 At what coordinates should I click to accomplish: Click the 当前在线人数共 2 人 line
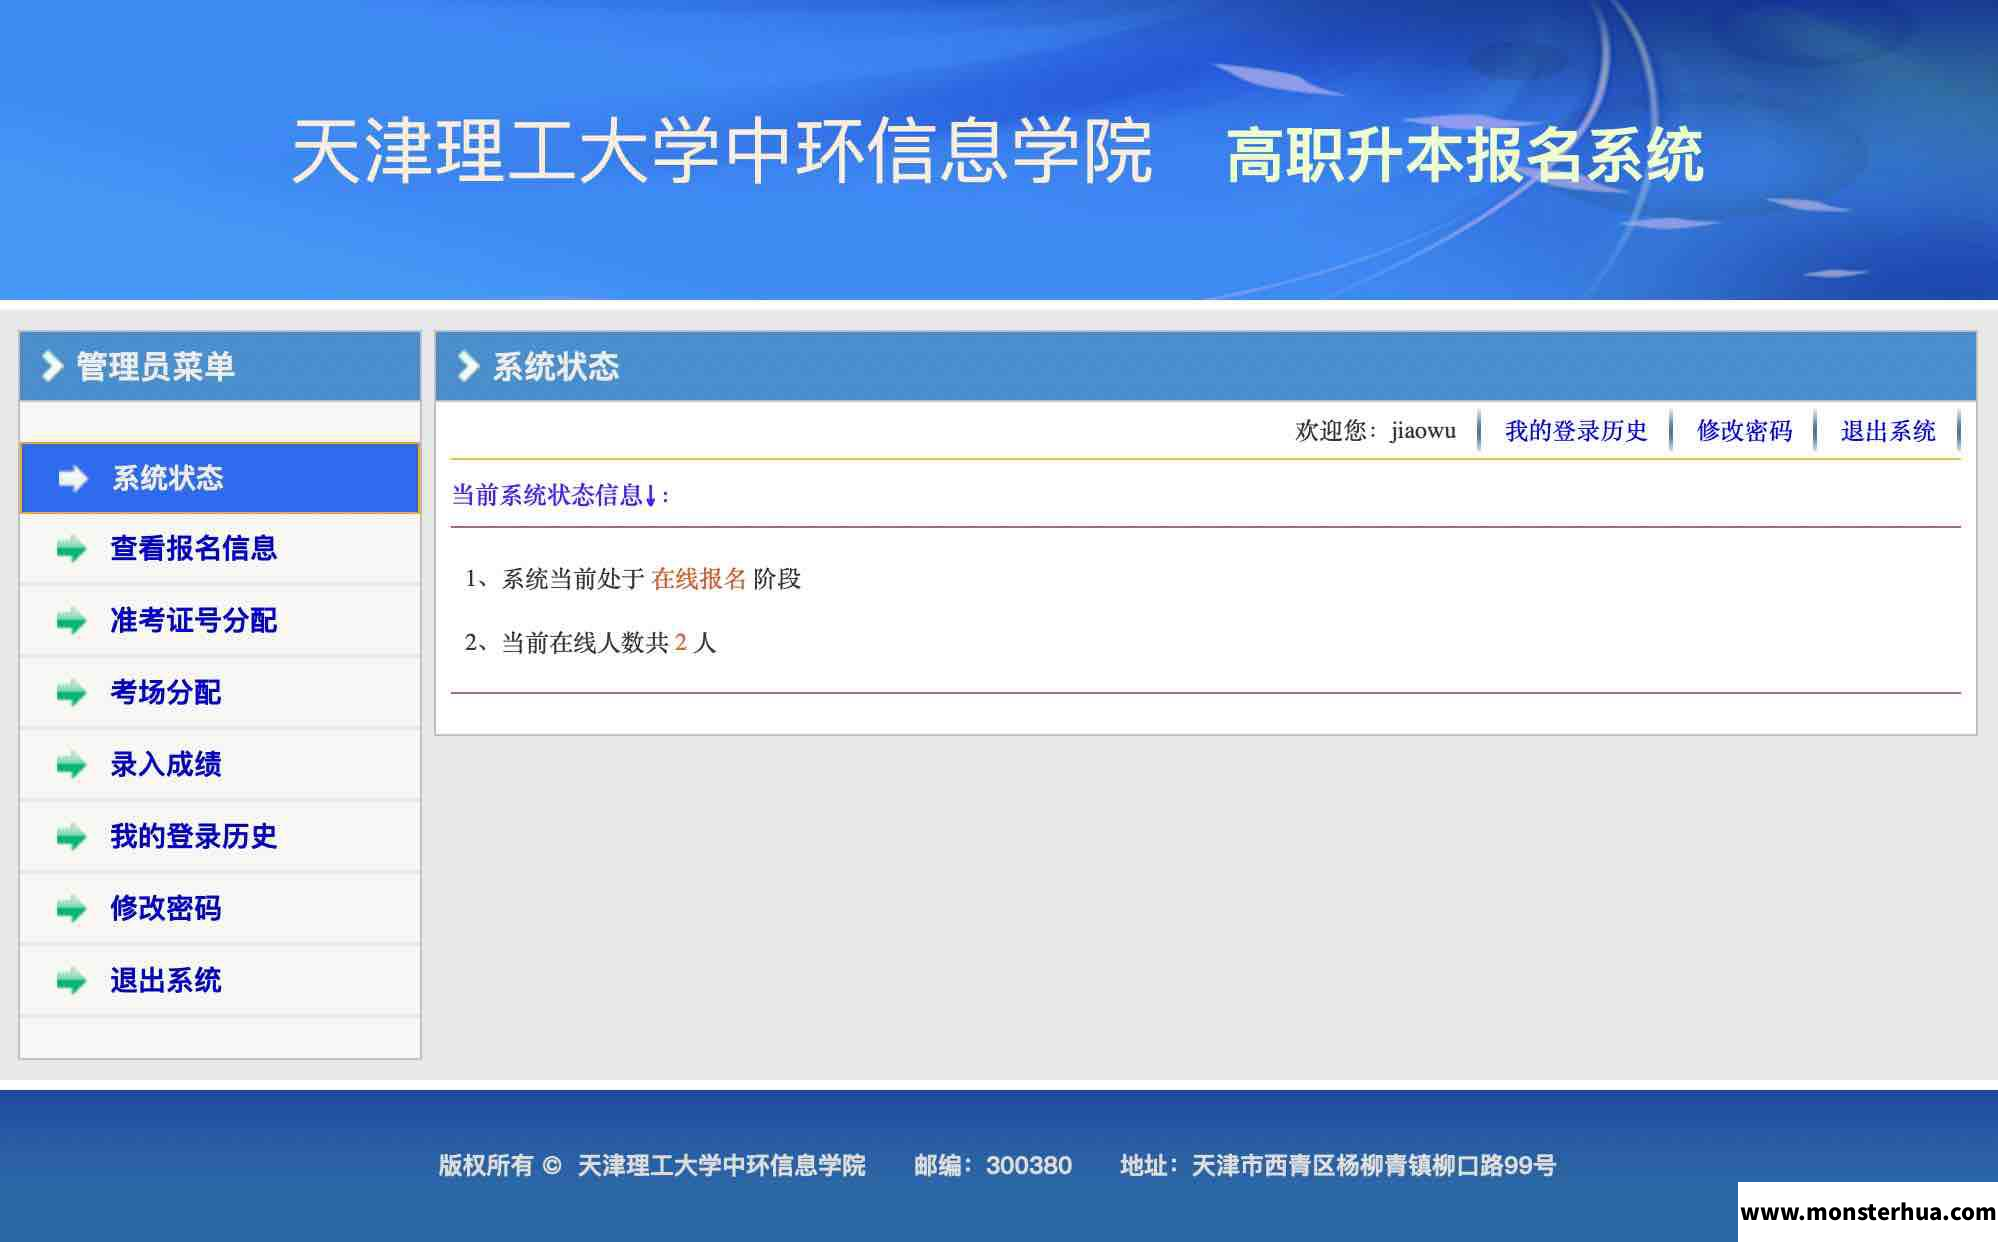590,643
